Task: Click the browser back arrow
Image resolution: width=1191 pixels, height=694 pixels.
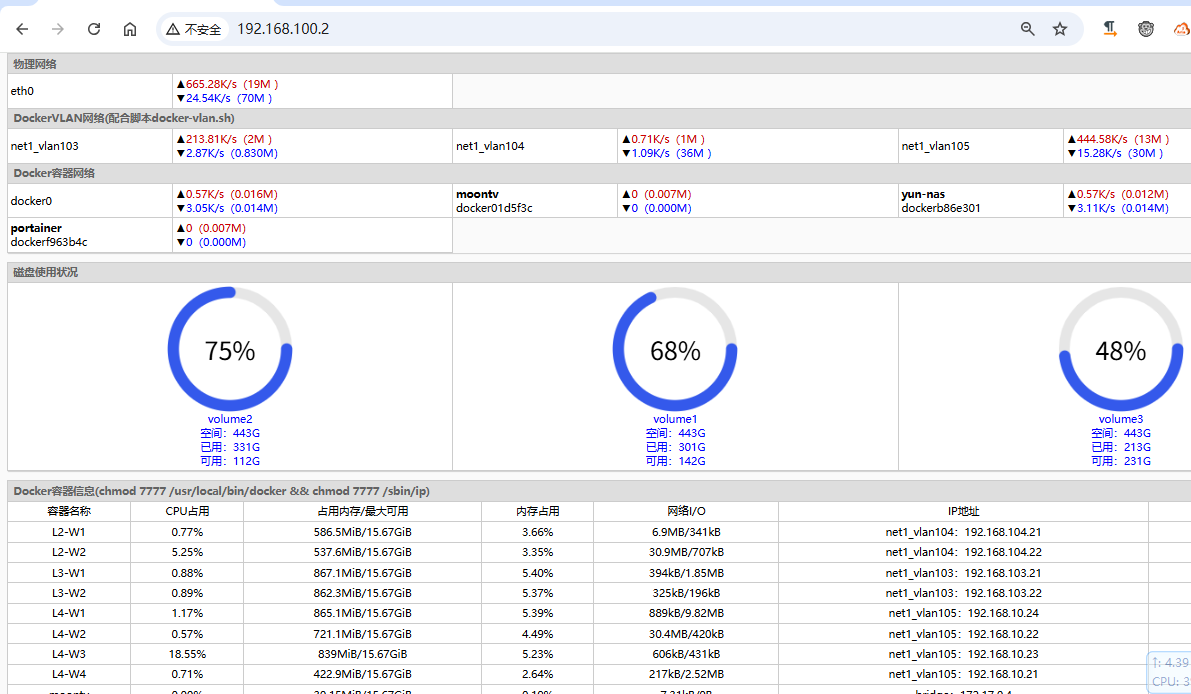Action: tap(22, 29)
